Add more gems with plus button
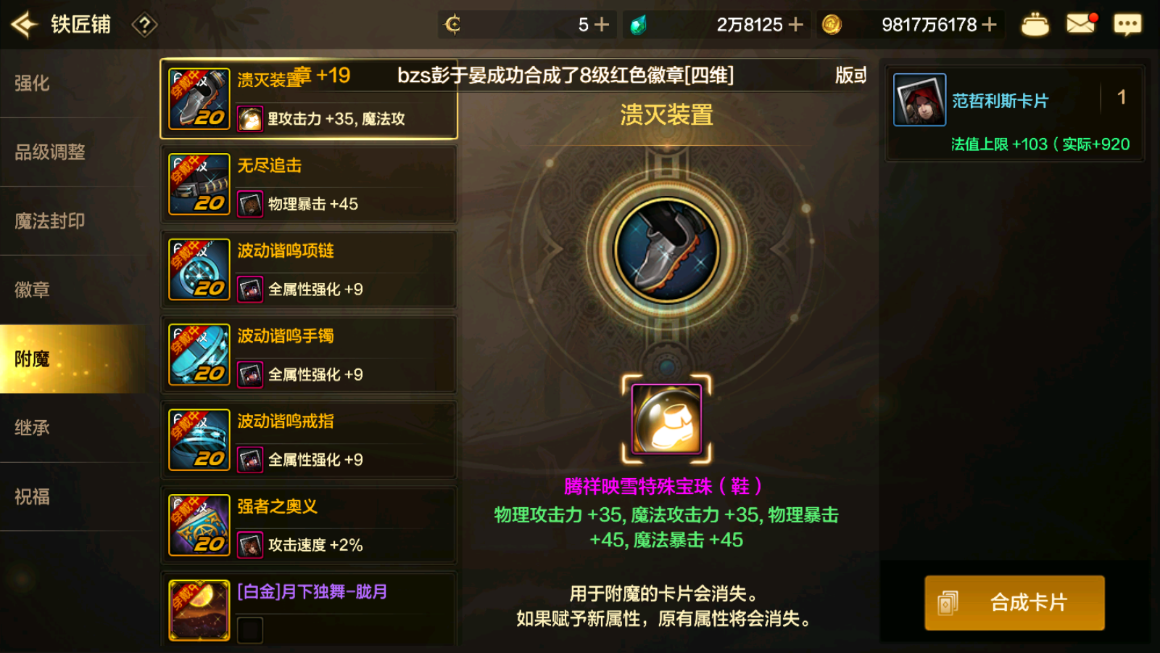This screenshot has width=1160, height=653. [796, 24]
